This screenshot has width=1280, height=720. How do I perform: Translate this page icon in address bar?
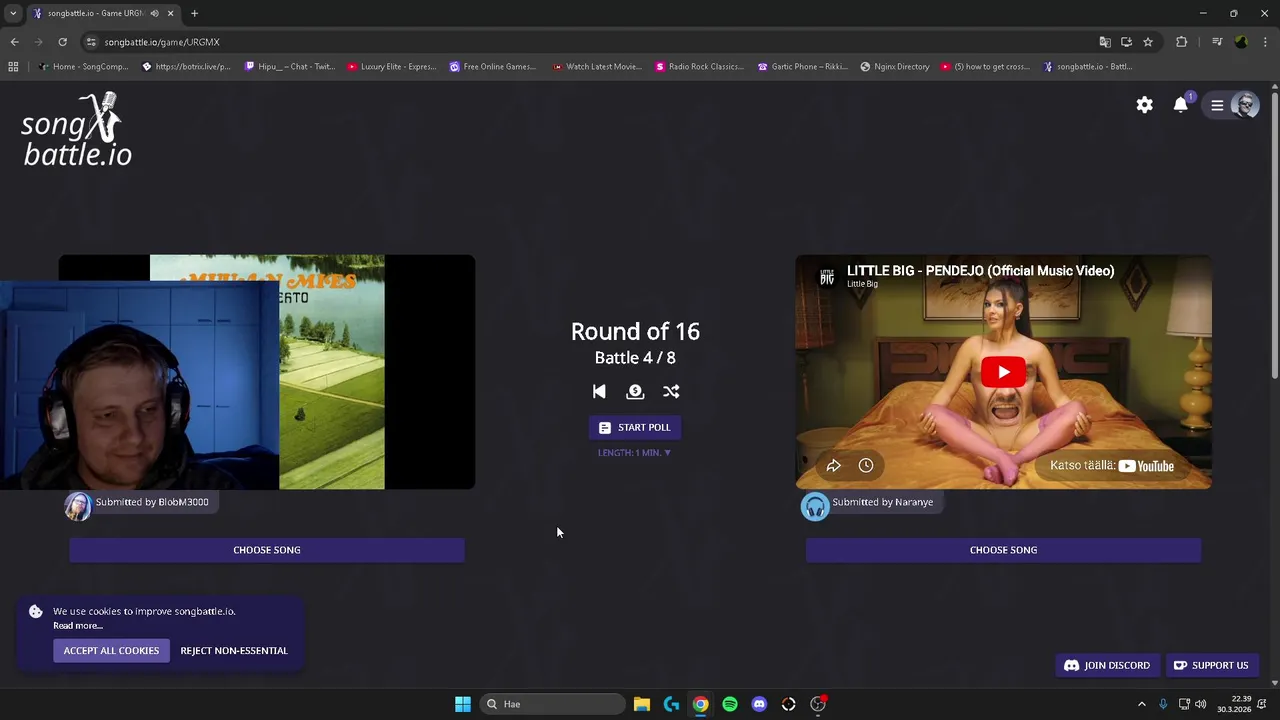click(1105, 42)
